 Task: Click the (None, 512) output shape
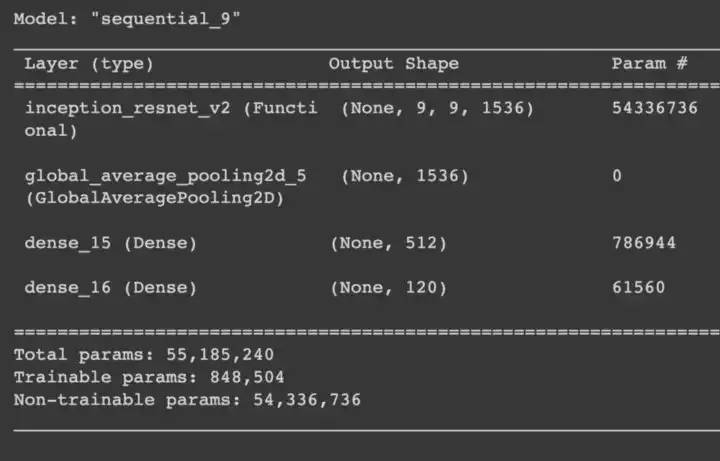pyautogui.click(x=388, y=243)
